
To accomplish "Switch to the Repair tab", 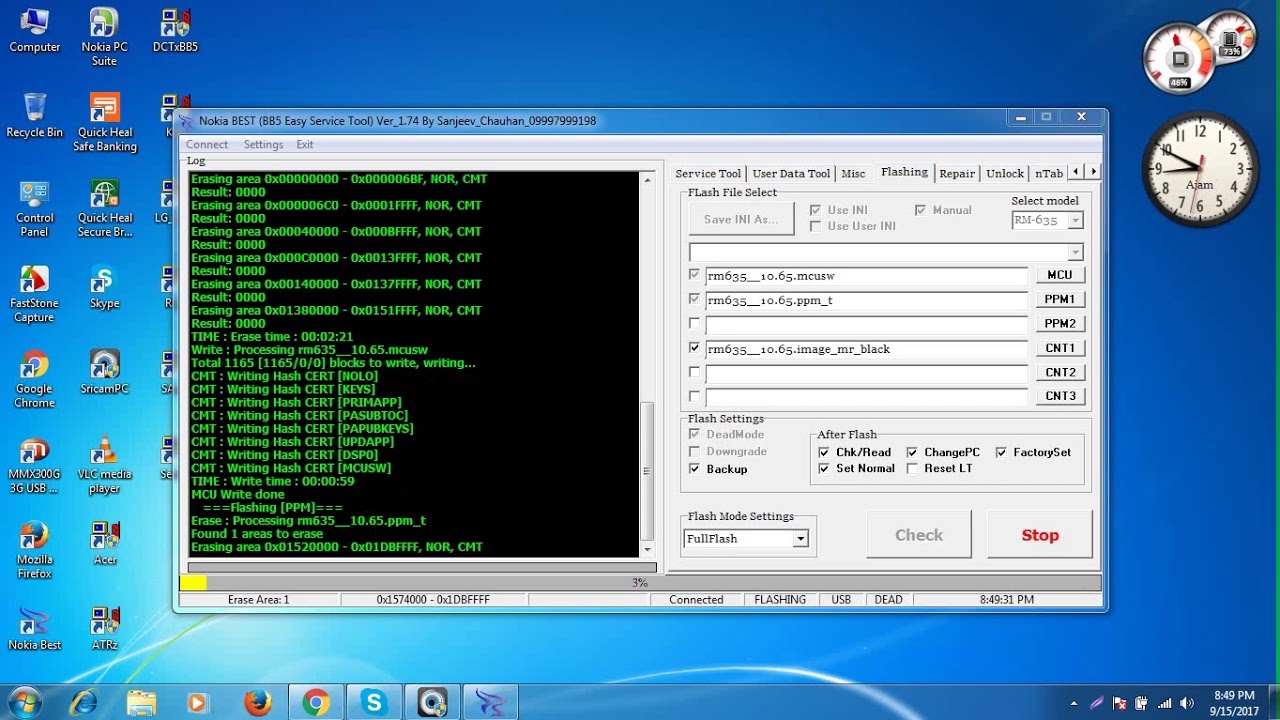I will coord(956,173).
